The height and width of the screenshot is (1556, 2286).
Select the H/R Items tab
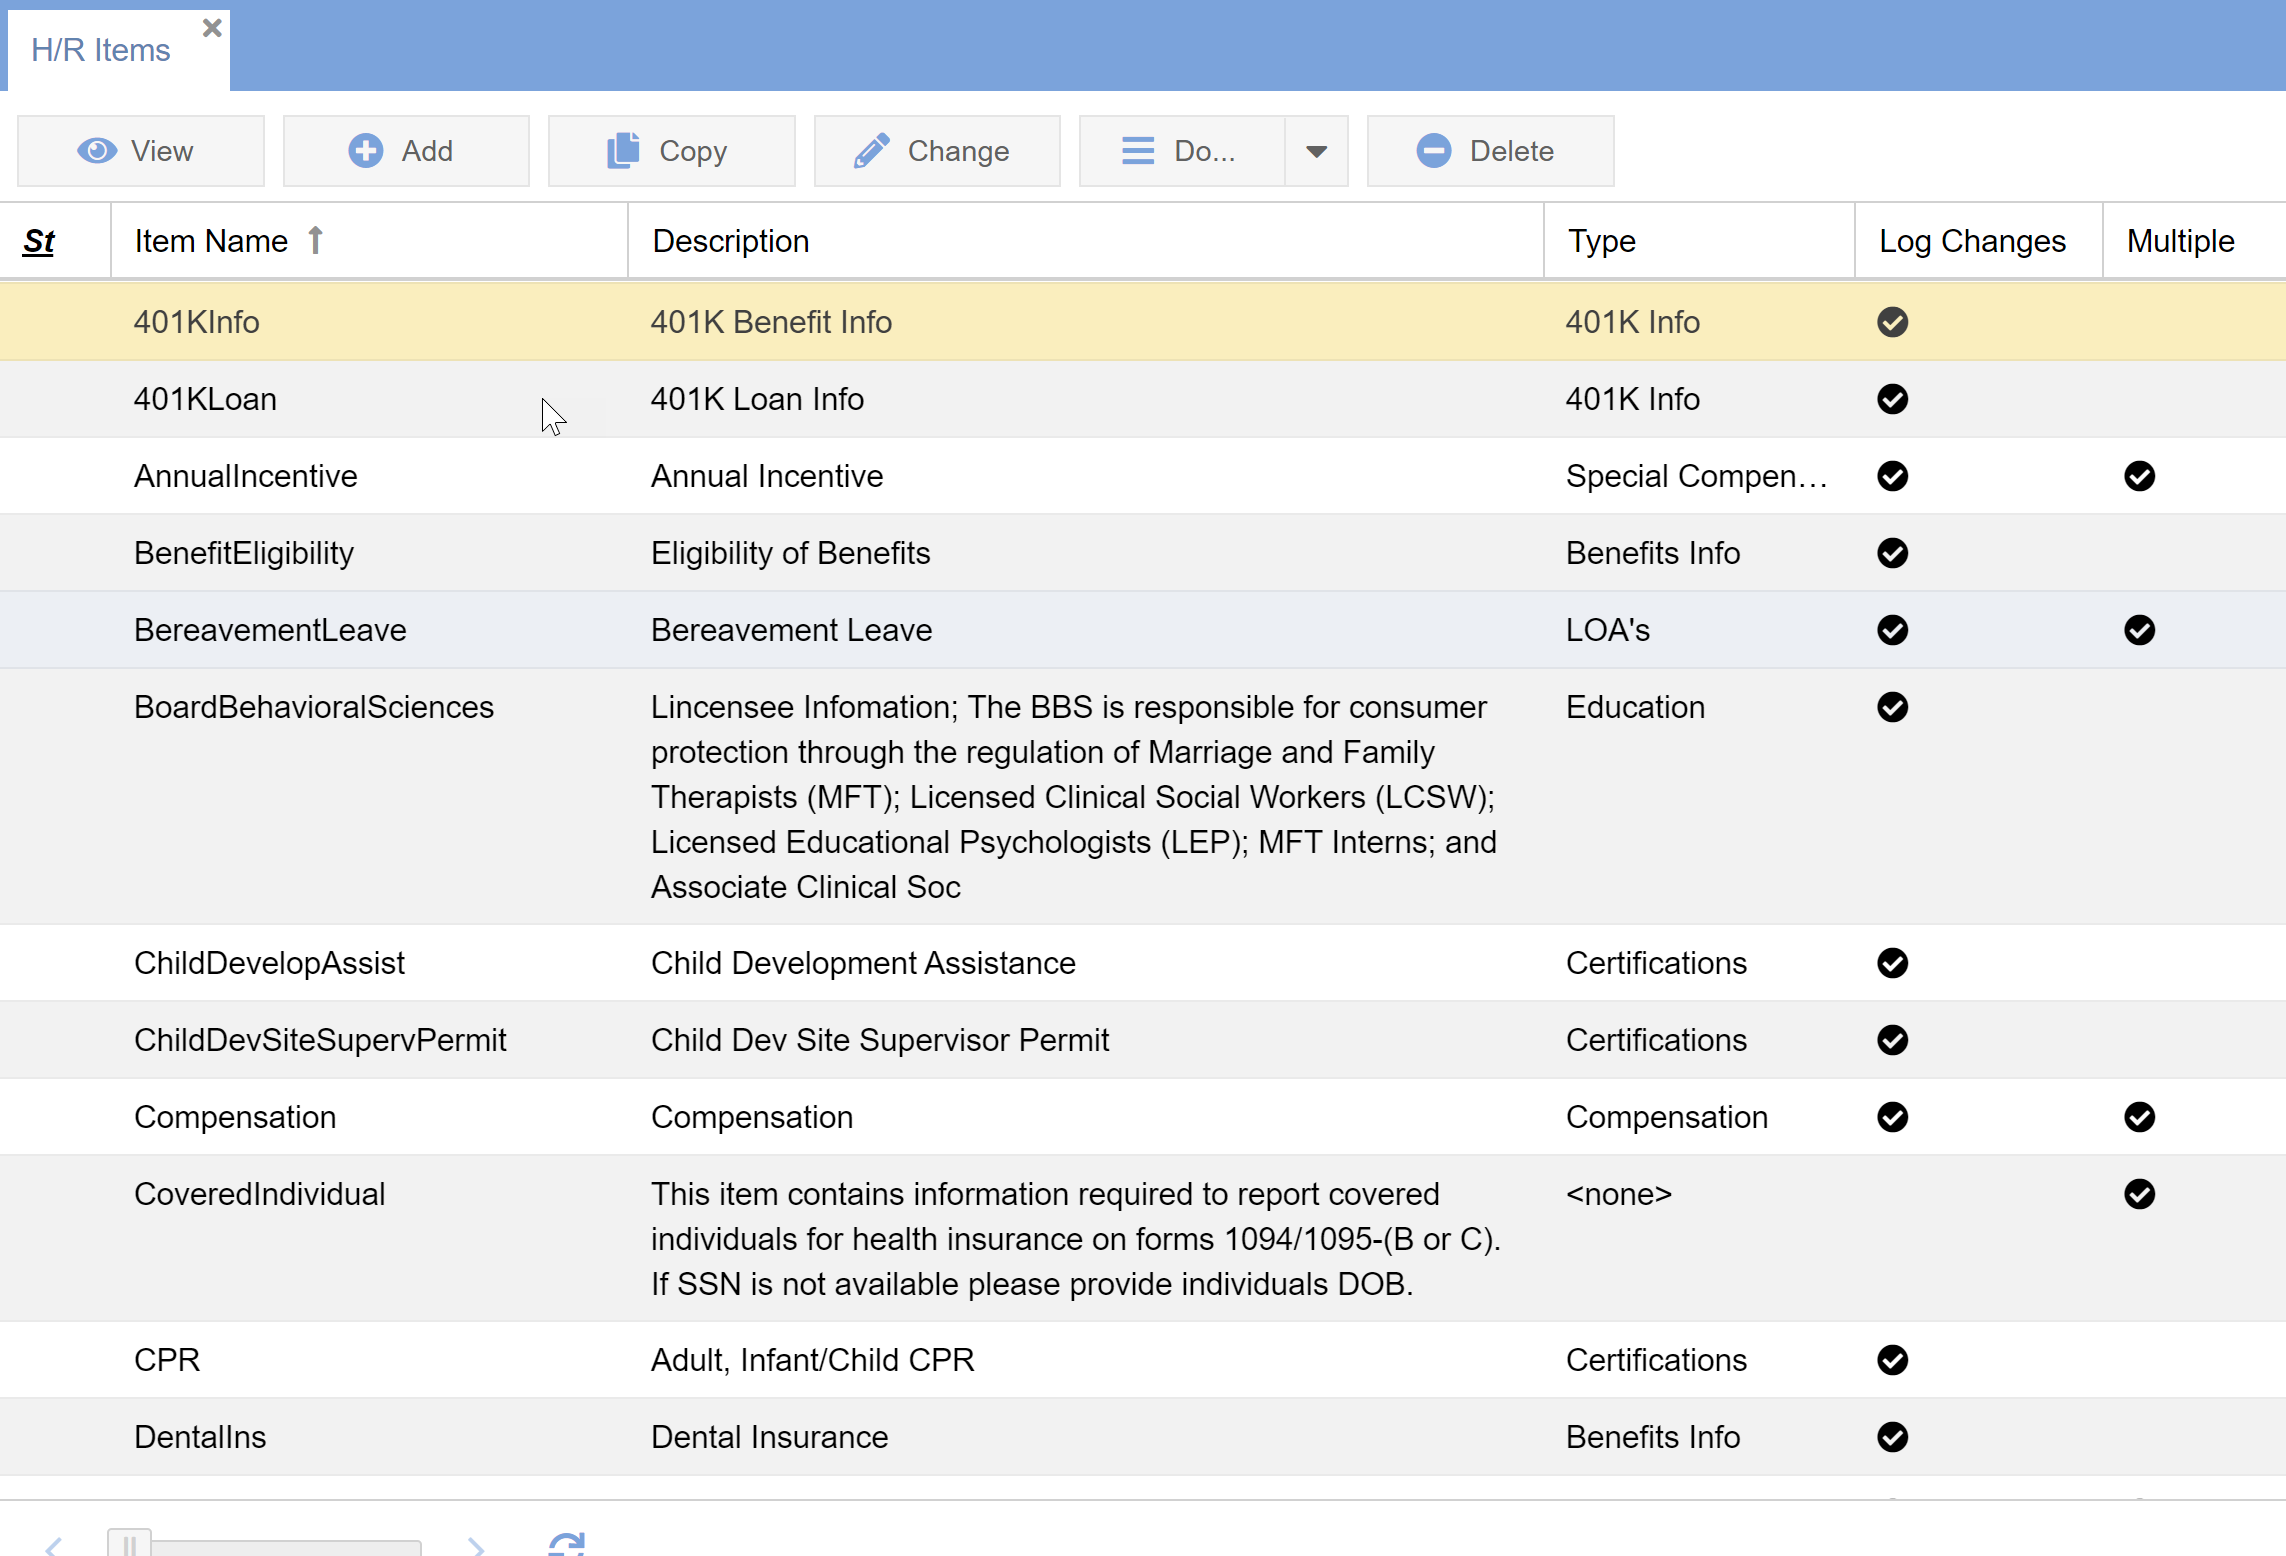pos(101,50)
